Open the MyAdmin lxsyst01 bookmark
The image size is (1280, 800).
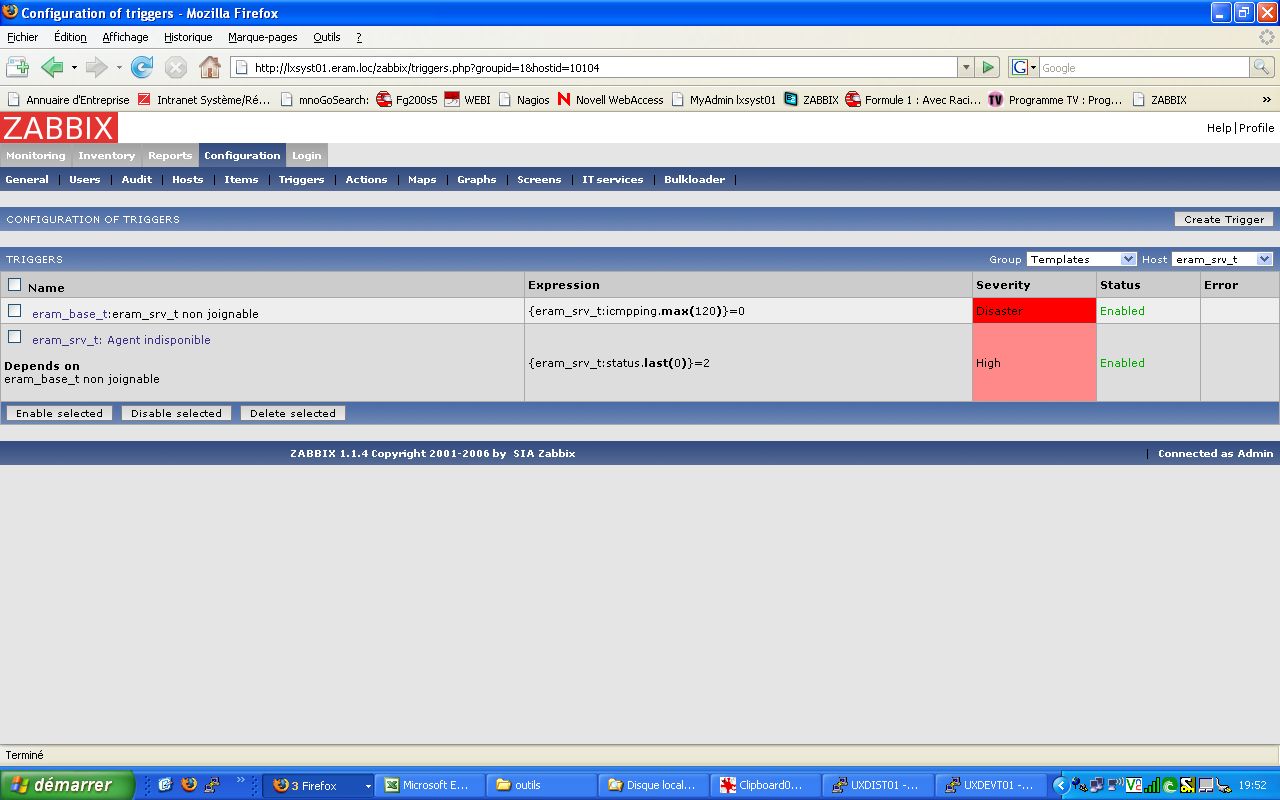(x=723, y=100)
